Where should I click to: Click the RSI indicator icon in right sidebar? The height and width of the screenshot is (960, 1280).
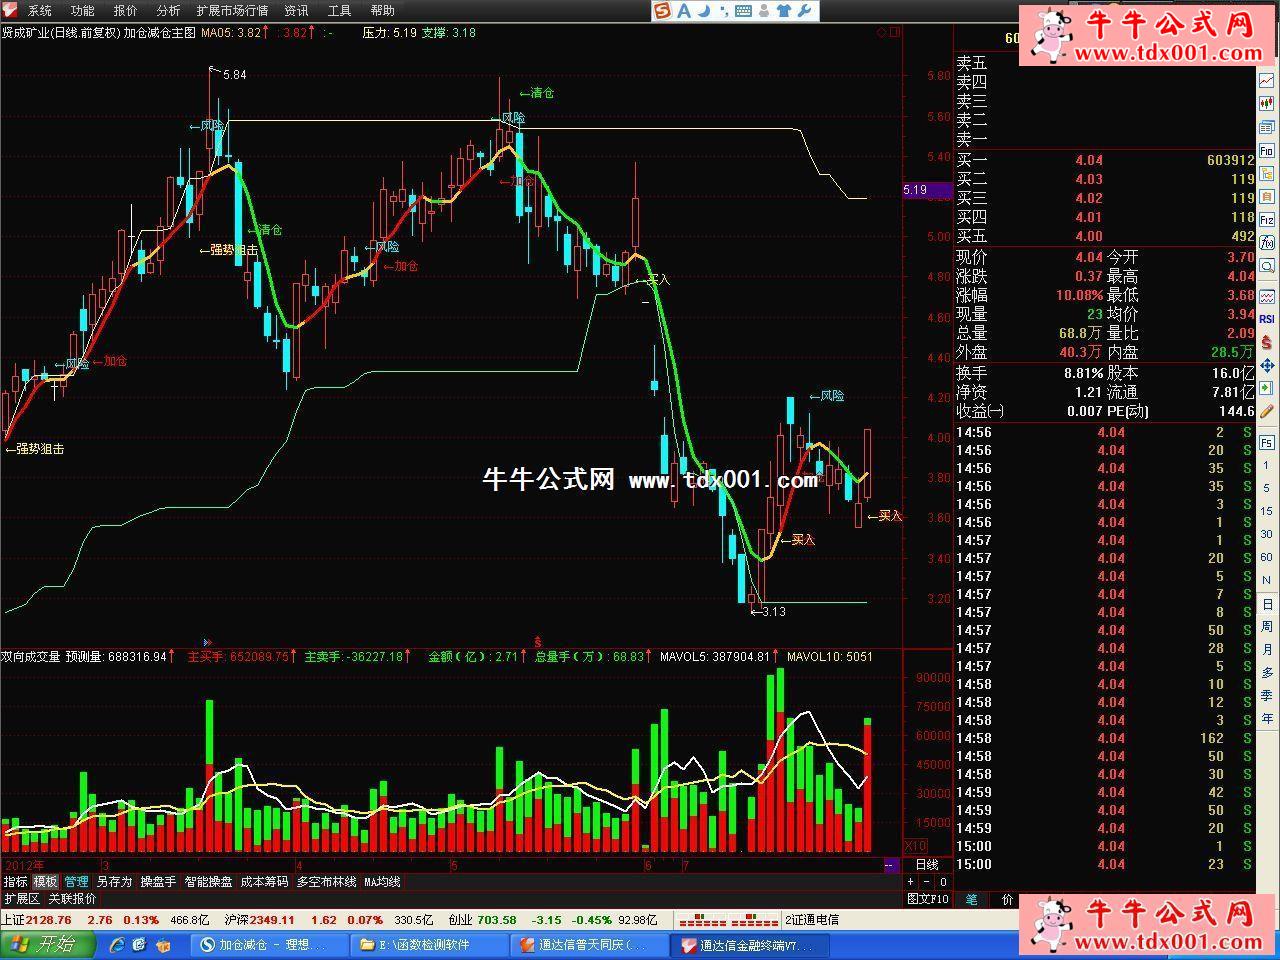coord(1267,319)
